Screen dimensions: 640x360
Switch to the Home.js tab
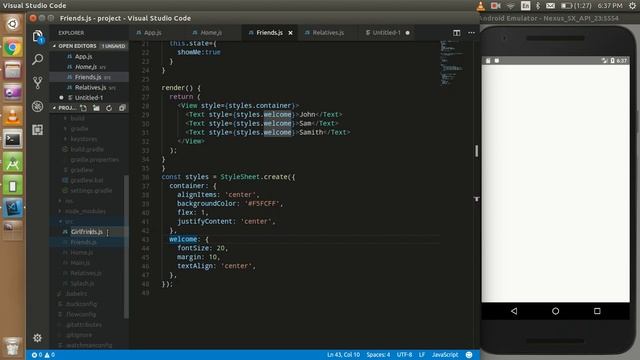pos(211,33)
